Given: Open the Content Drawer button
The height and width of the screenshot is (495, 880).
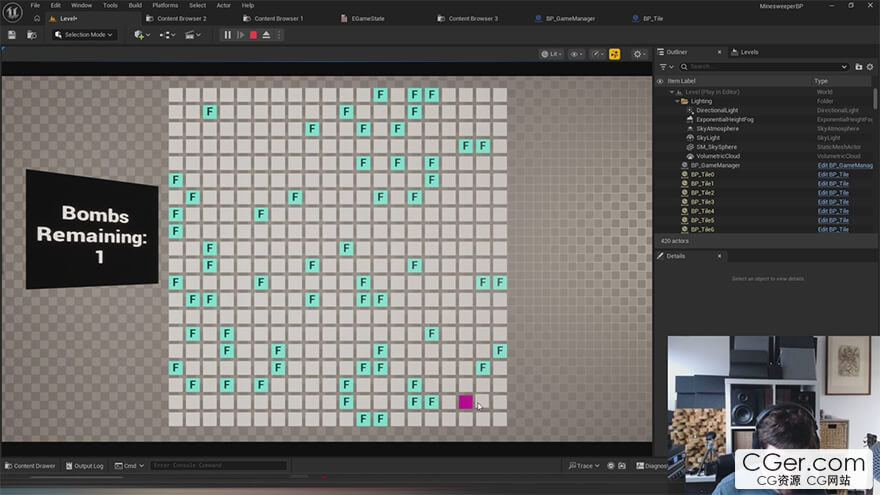Looking at the screenshot, I should [x=30, y=466].
